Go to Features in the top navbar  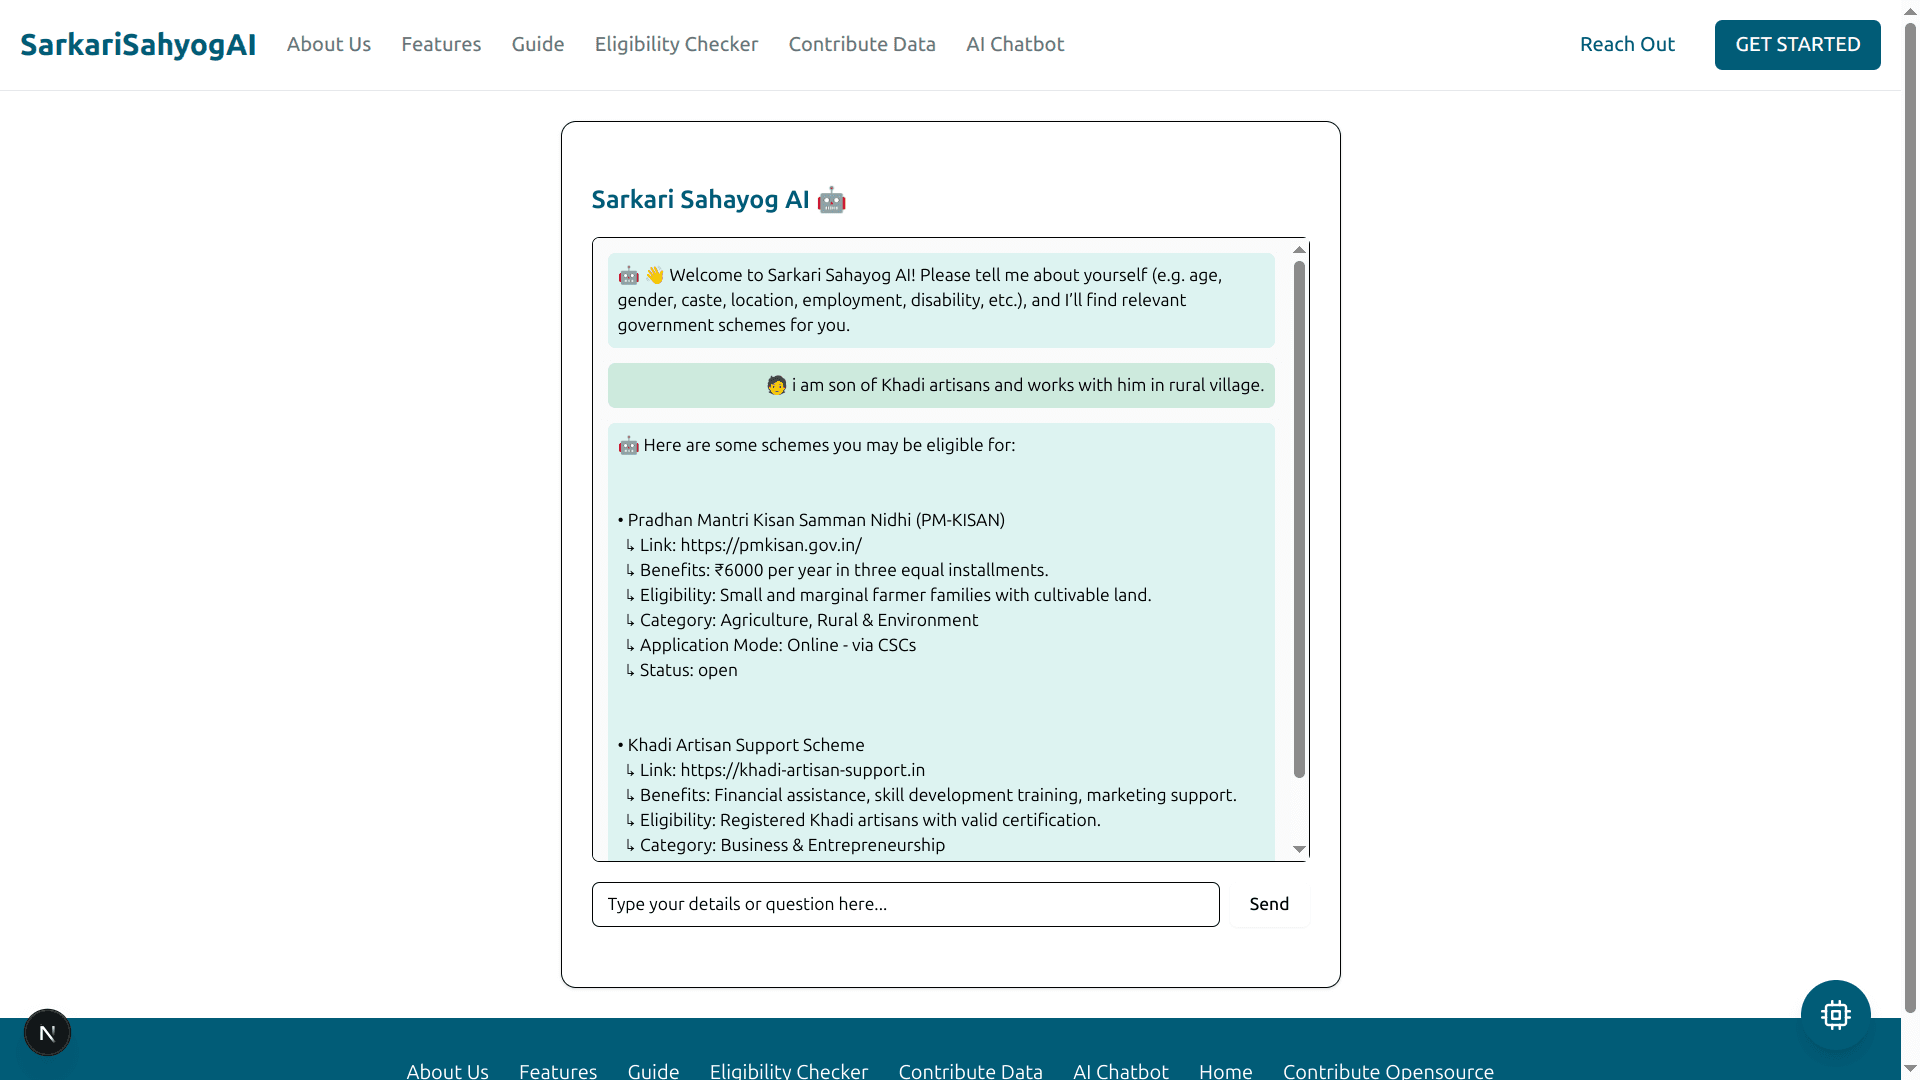click(x=441, y=45)
